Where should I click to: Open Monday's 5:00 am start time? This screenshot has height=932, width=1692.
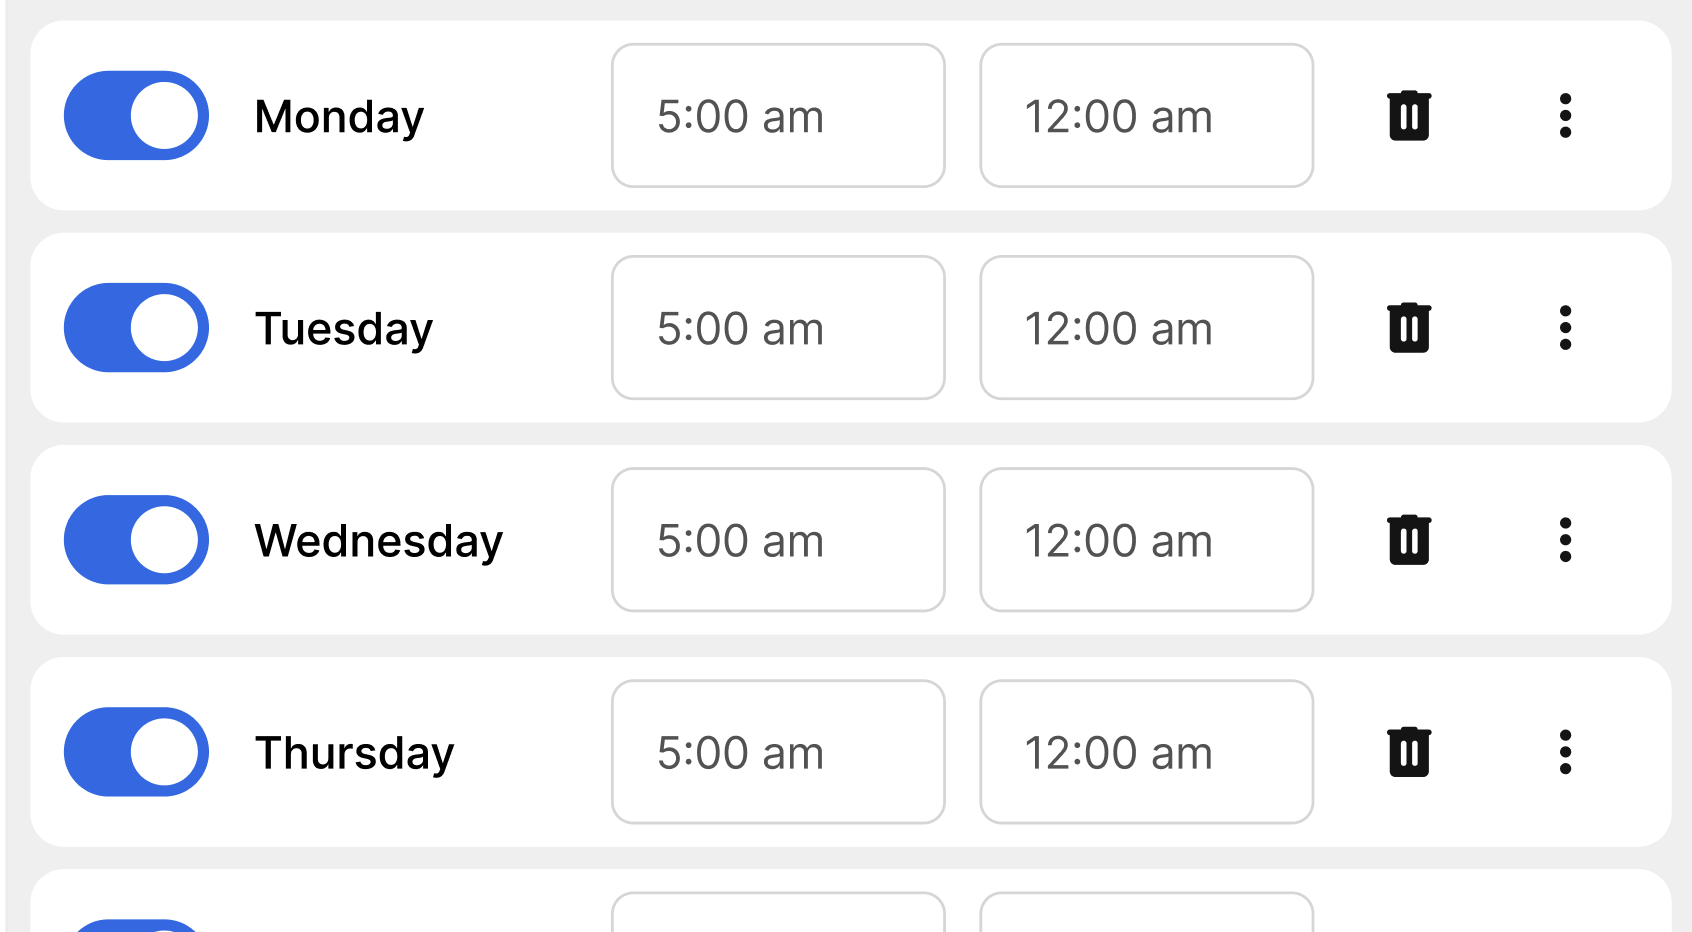(778, 116)
